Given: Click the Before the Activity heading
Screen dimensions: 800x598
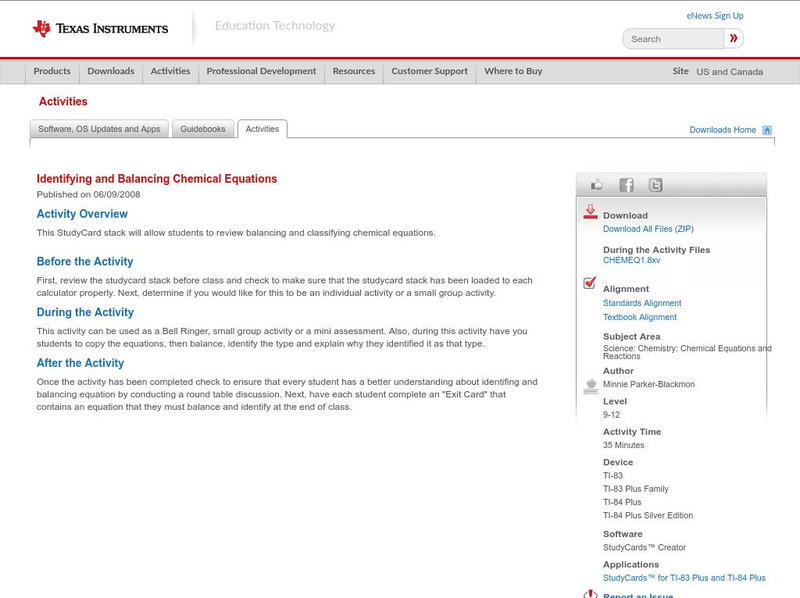Looking at the screenshot, I should (85, 261).
